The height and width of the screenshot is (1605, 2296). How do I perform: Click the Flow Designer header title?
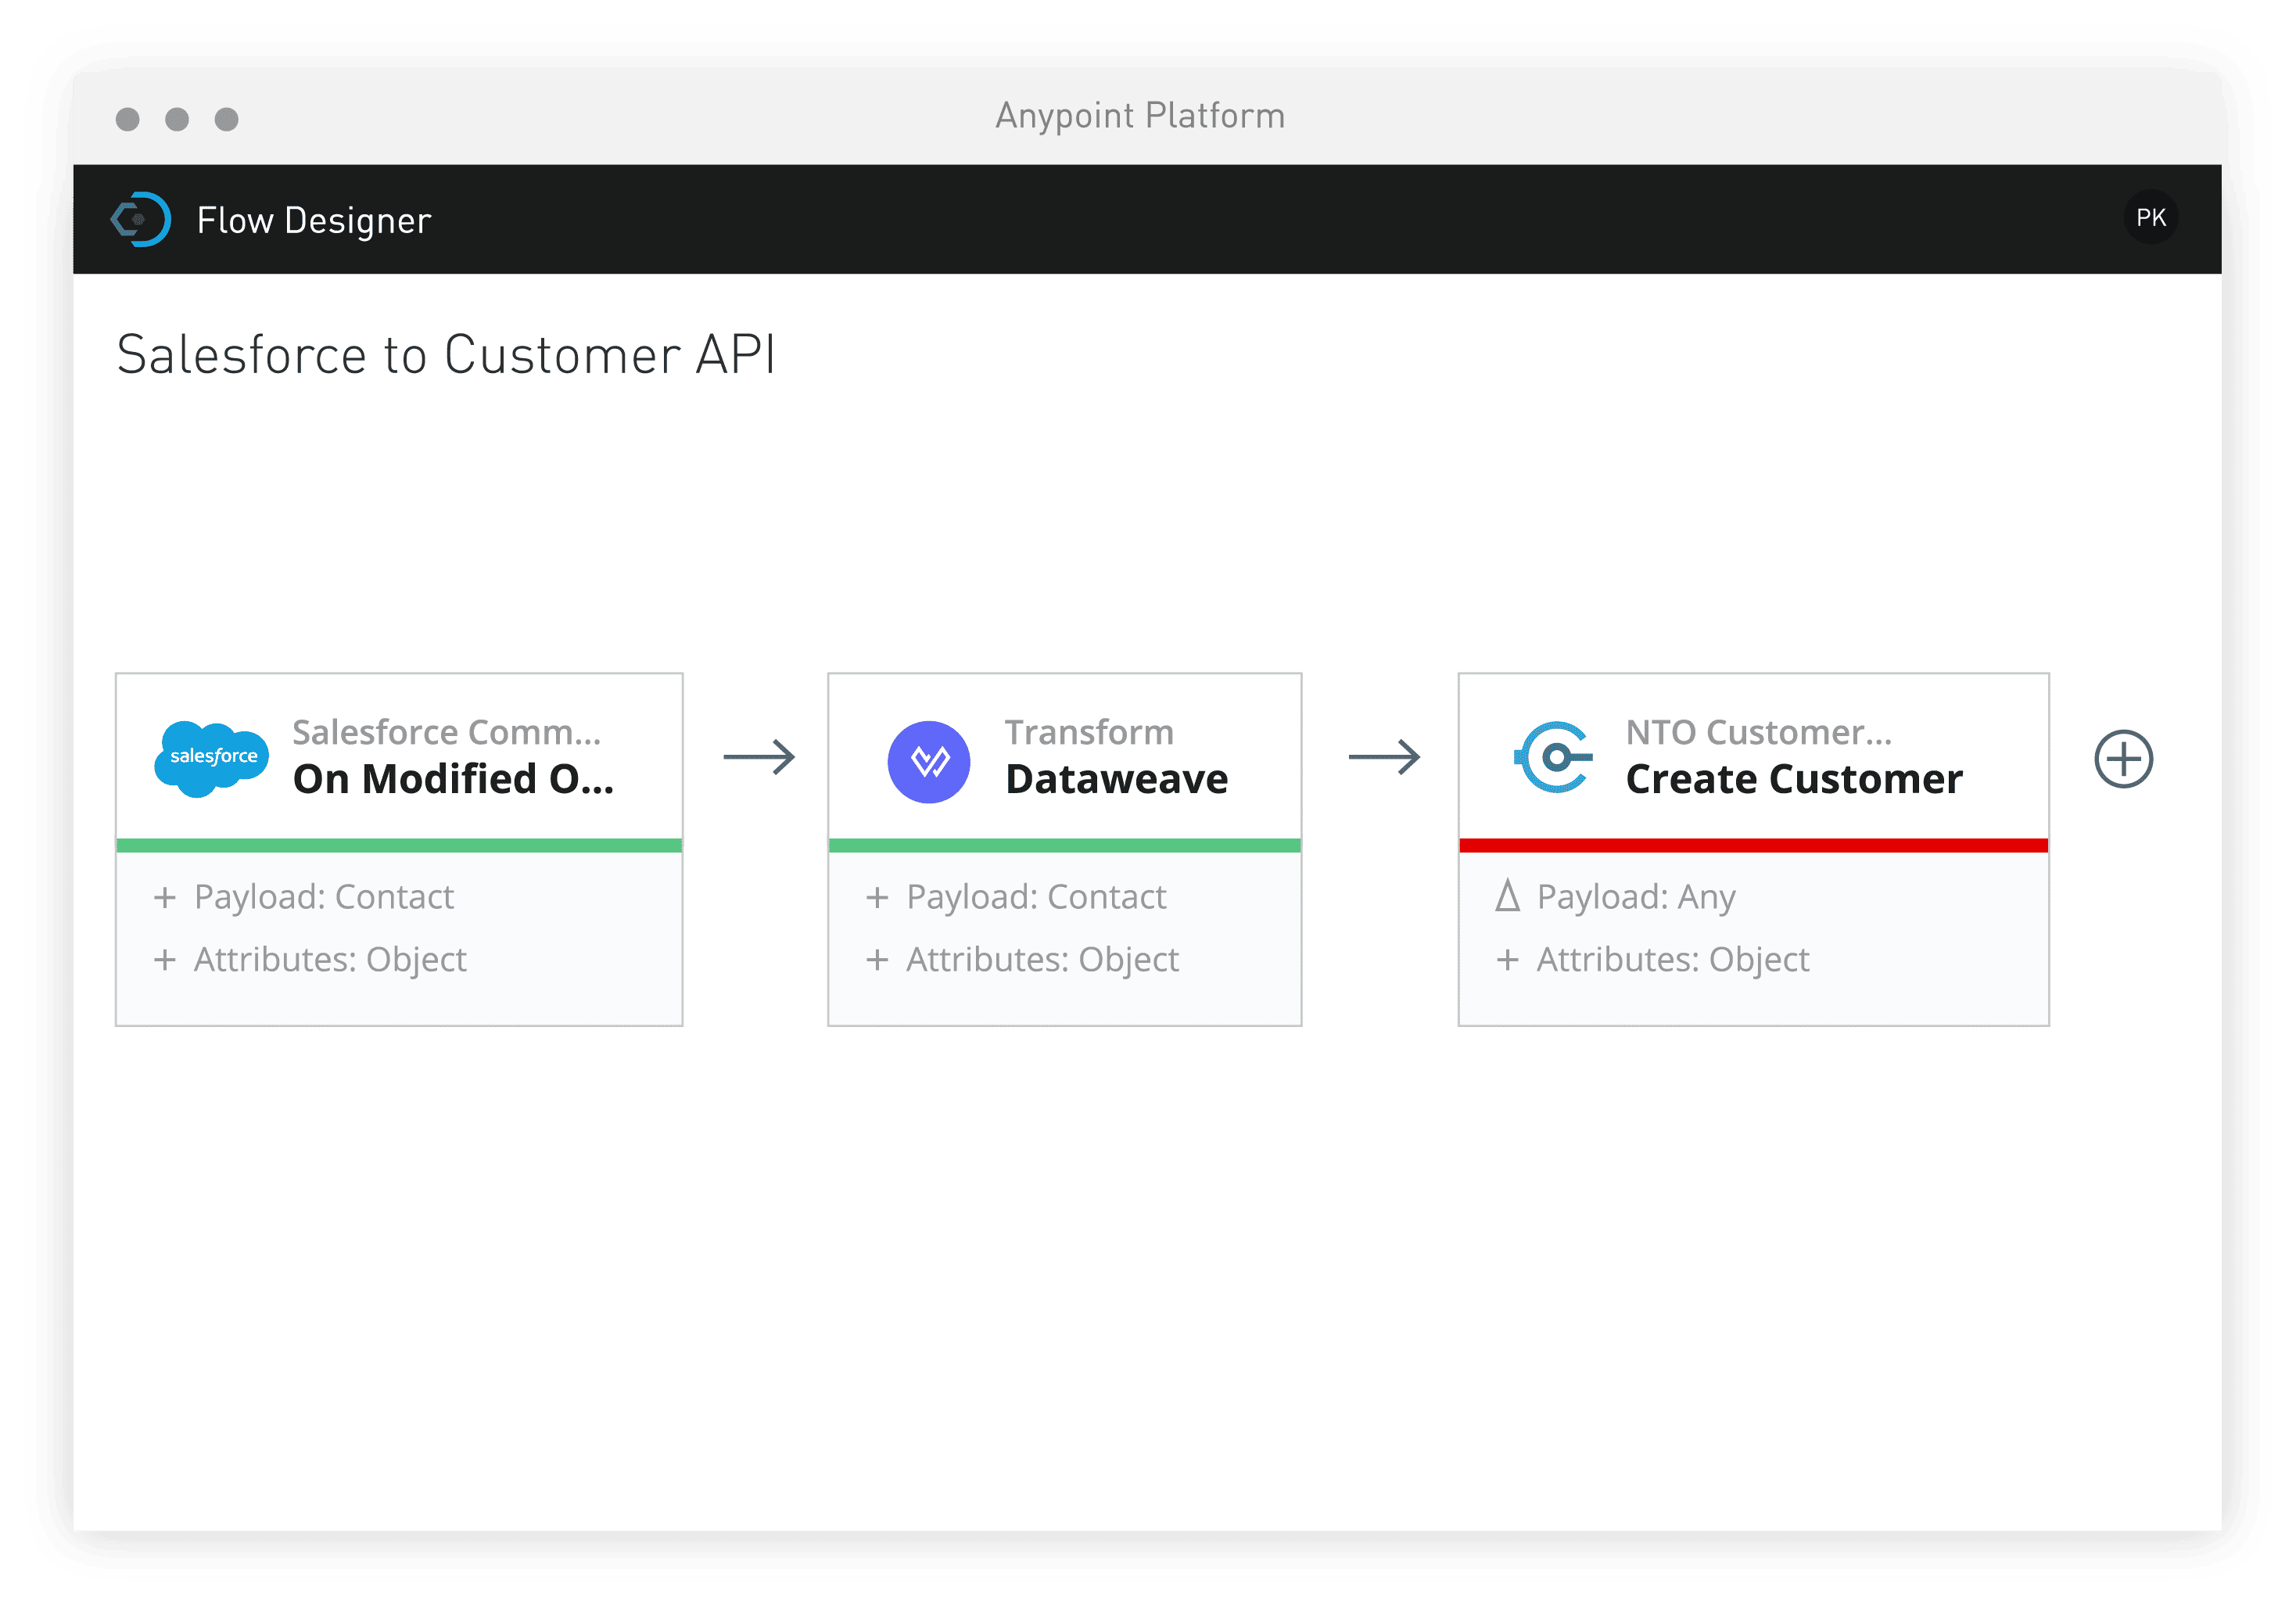coord(314,221)
